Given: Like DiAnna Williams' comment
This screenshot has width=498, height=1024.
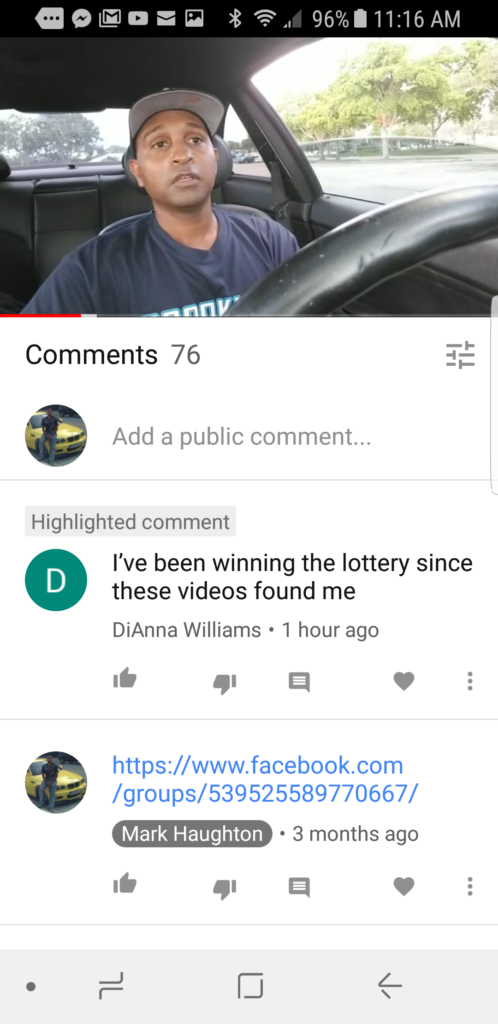Looking at the screenshot, I should point(125,680).
